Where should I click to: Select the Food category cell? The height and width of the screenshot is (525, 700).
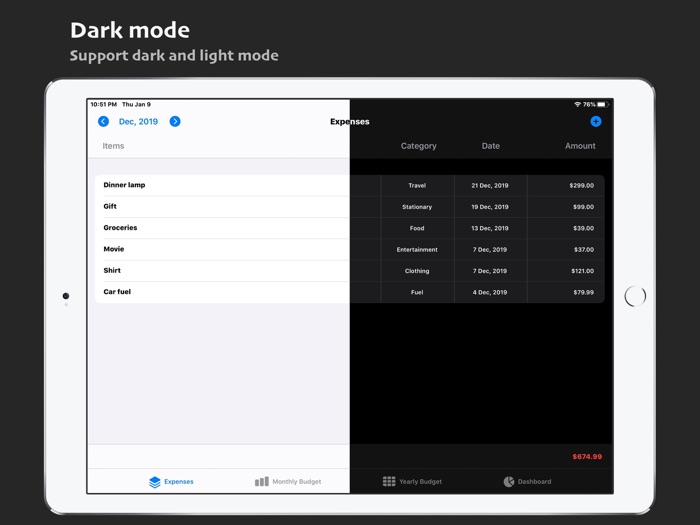click(x=417, y=228)
